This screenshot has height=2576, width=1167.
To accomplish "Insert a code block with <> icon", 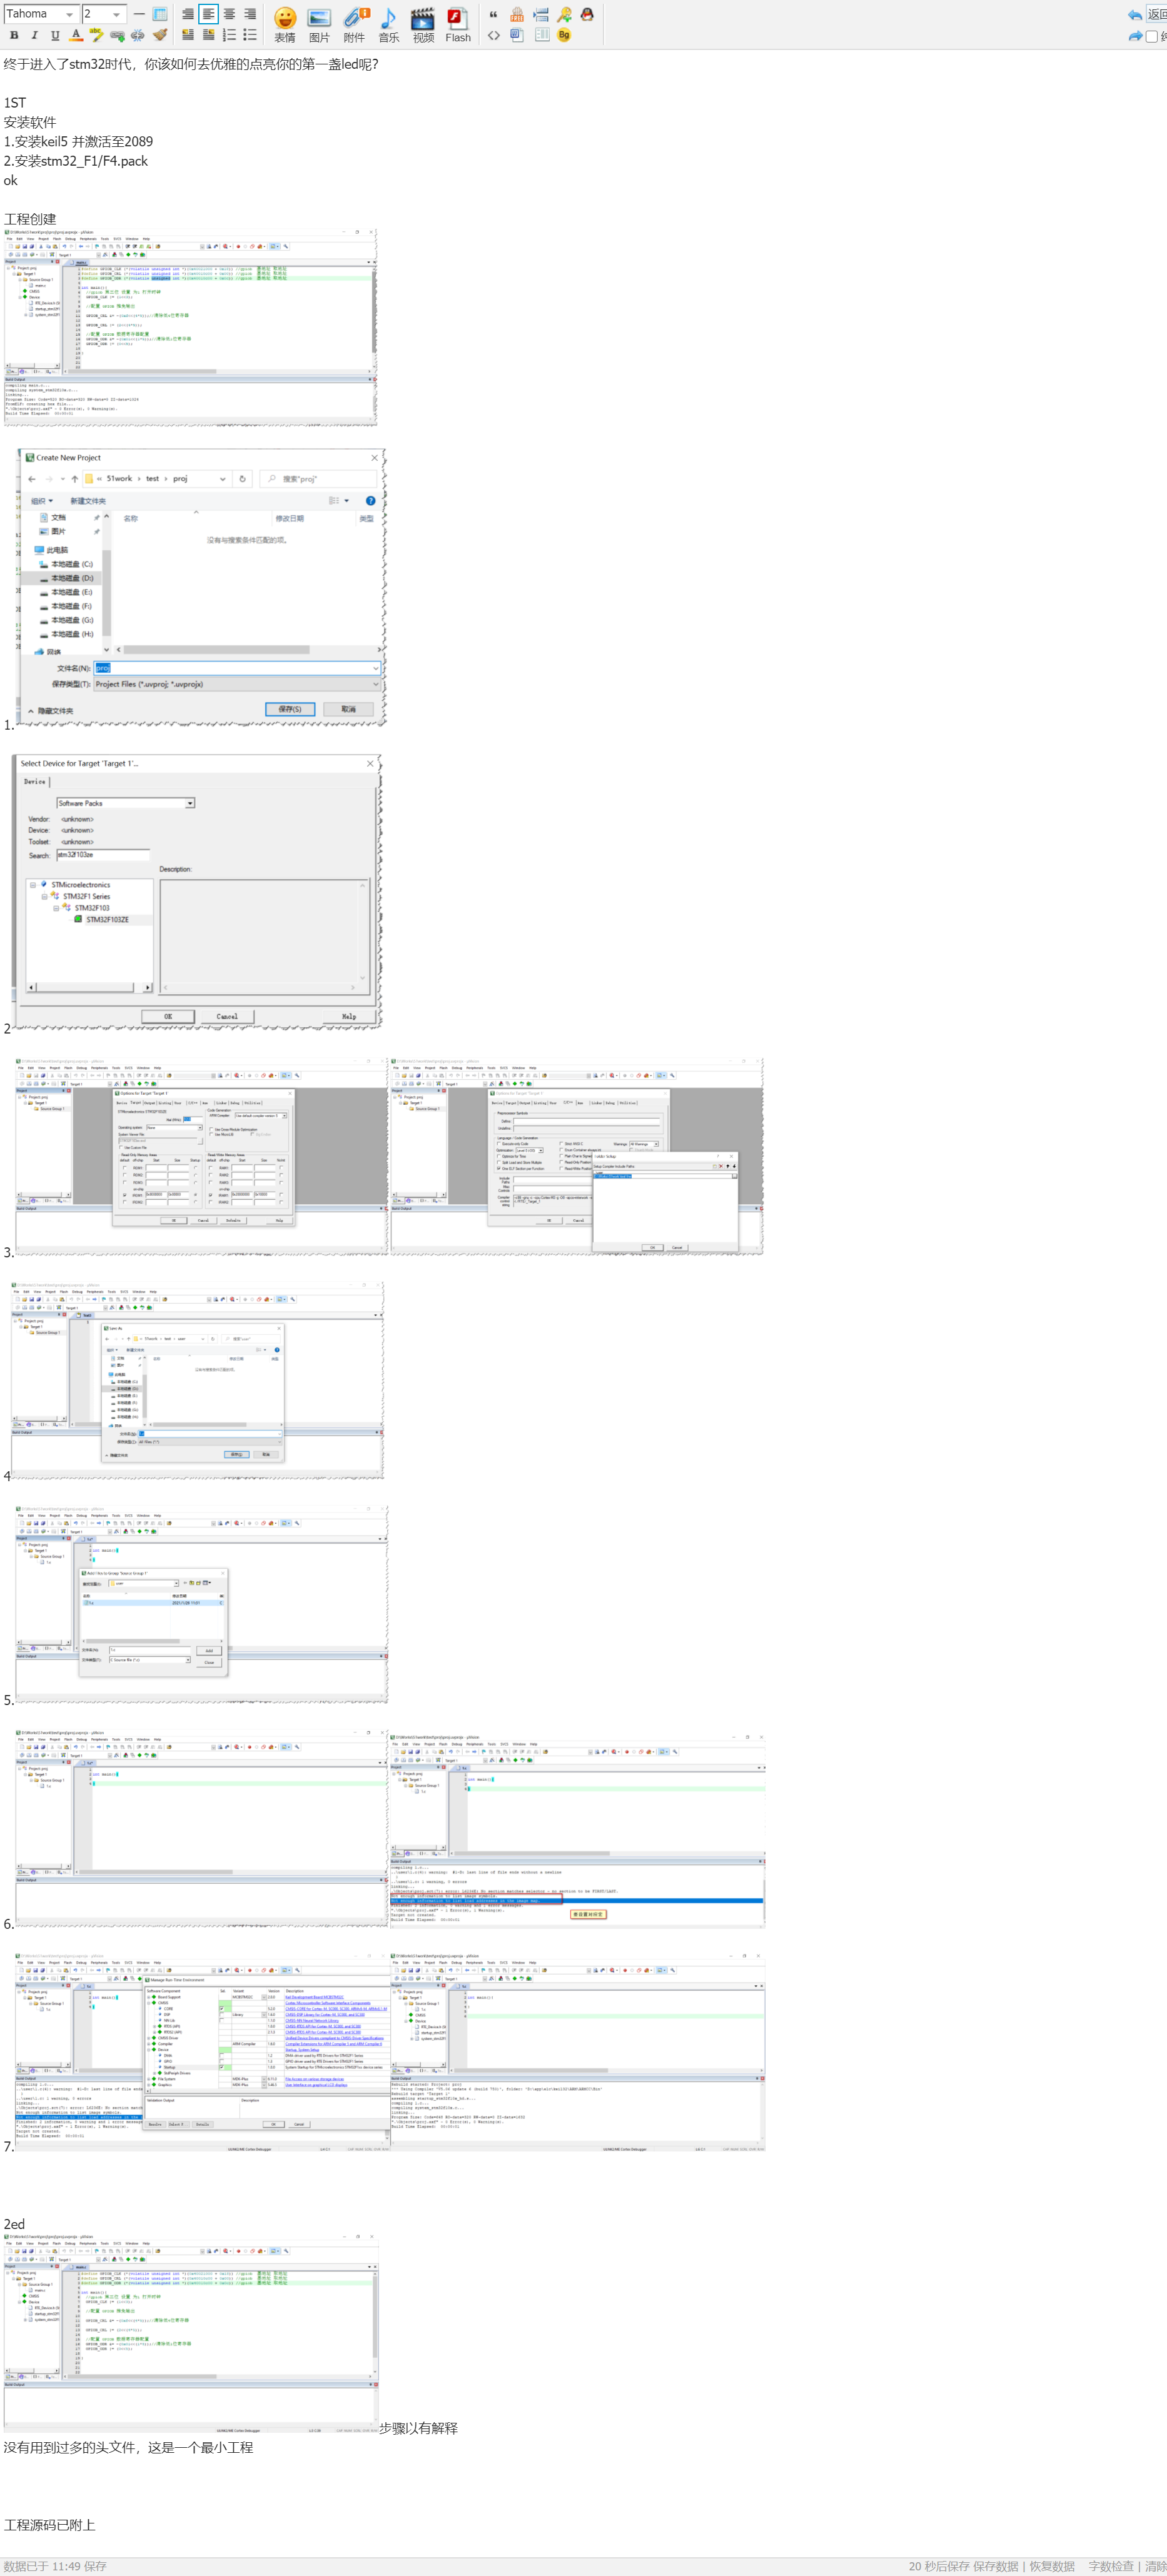I will click(493, 35).
